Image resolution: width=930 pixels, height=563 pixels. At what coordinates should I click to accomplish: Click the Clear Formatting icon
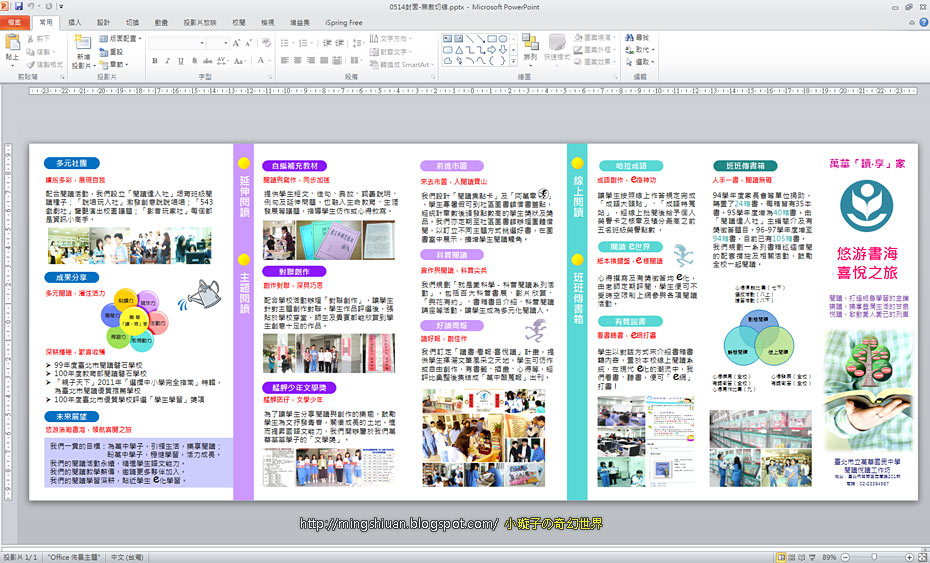point(266,43)
